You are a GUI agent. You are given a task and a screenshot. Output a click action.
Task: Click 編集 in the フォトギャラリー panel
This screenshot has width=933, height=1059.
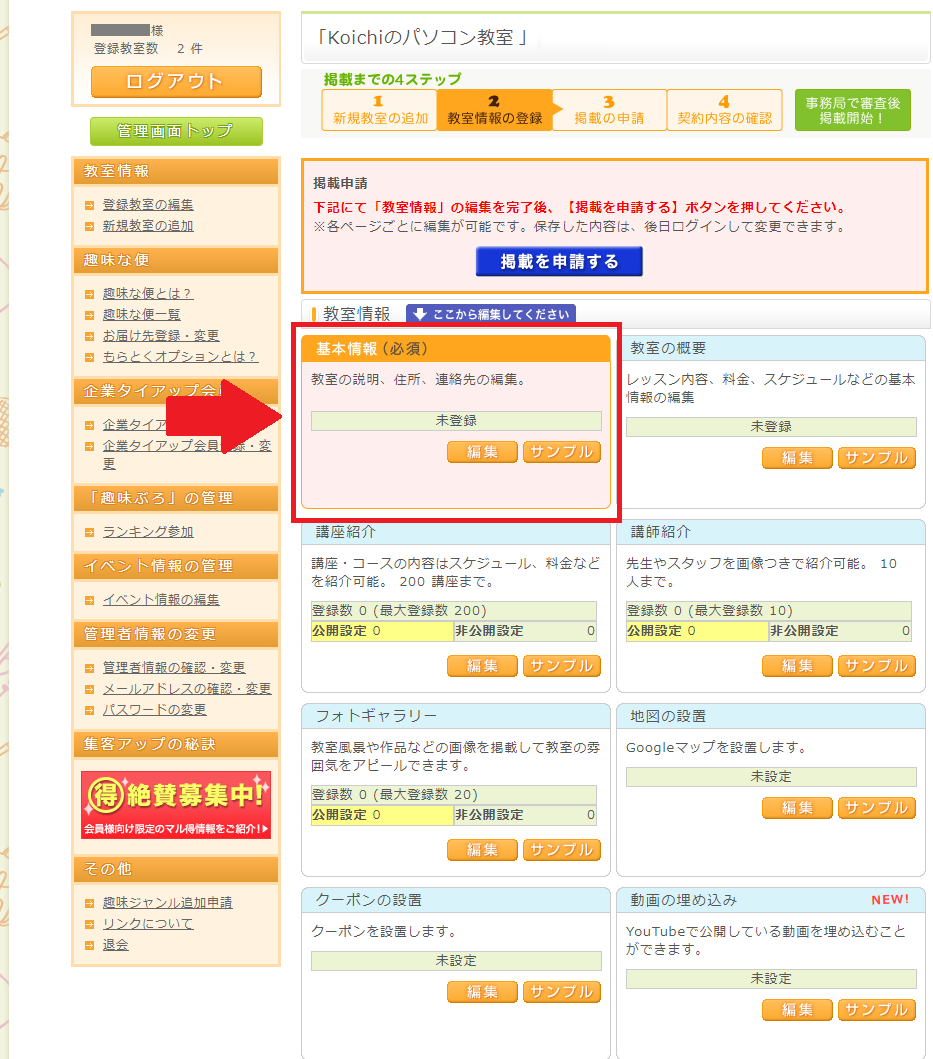(x=482, y=850)
